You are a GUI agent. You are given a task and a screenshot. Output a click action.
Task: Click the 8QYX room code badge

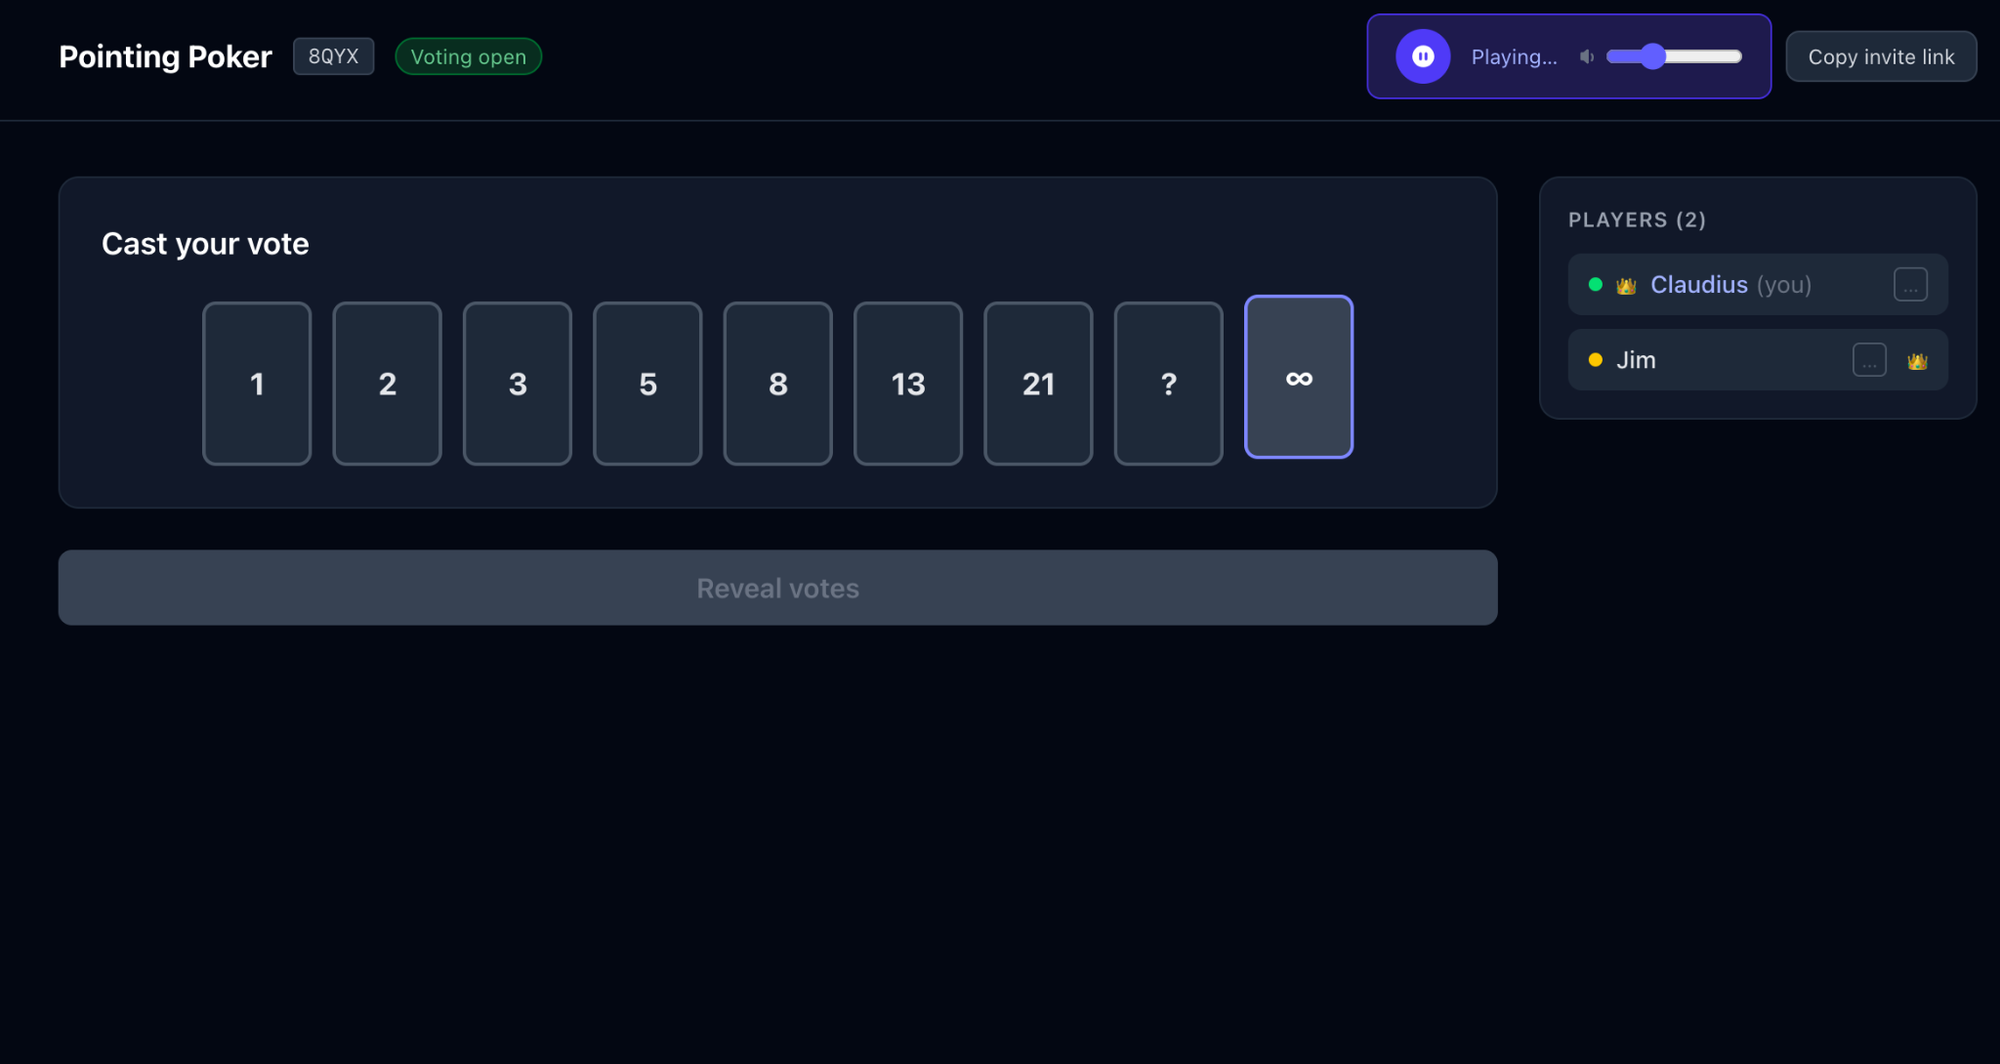pyautogui.click(x=333, y=57)
